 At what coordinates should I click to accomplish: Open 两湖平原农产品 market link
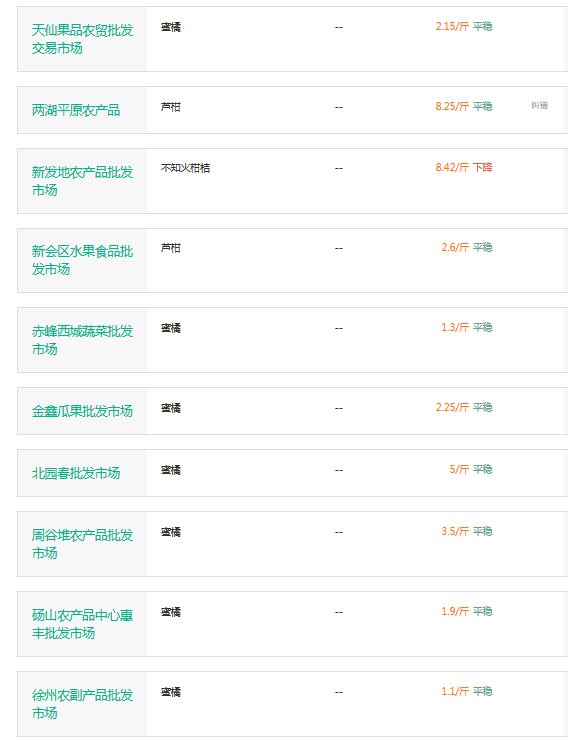(76, 110)
